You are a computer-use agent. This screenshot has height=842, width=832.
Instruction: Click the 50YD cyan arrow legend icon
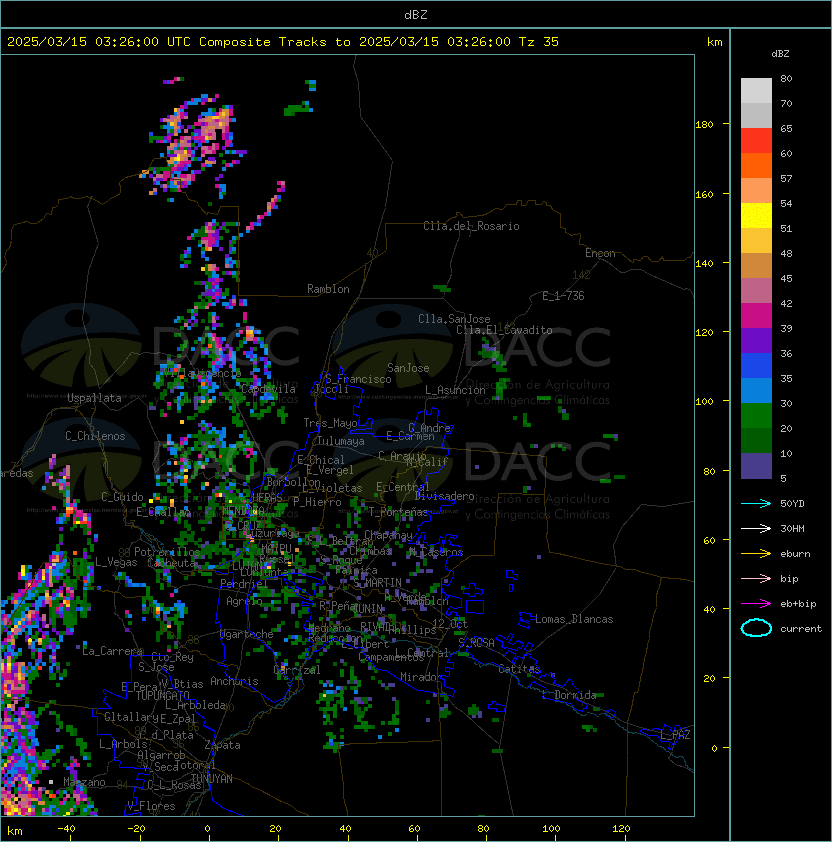(x=756, y=503)
